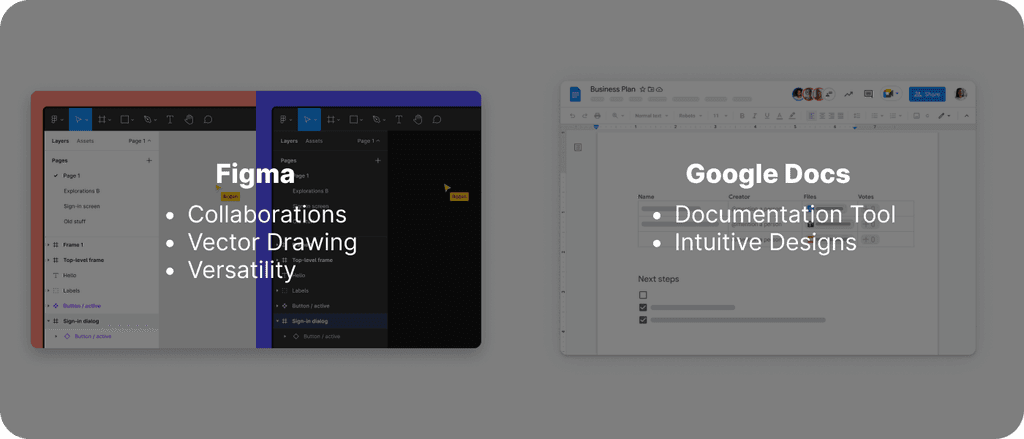Open the font size 11 dropdown
Viewport: 1024px width, 439px height.
pyautogui.click(x=720, y=116)
